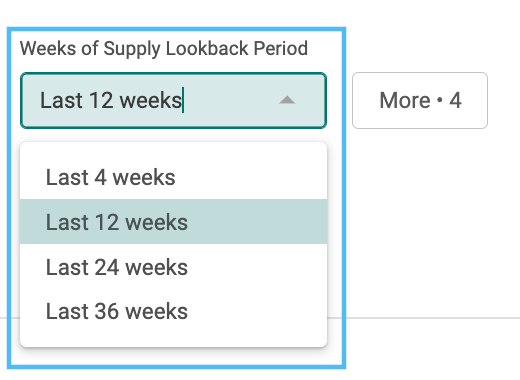The width and height of the screenshot is (520, 380).
Task: Click the highlighted Last 12 weeks entry
Action: [173, 222]
